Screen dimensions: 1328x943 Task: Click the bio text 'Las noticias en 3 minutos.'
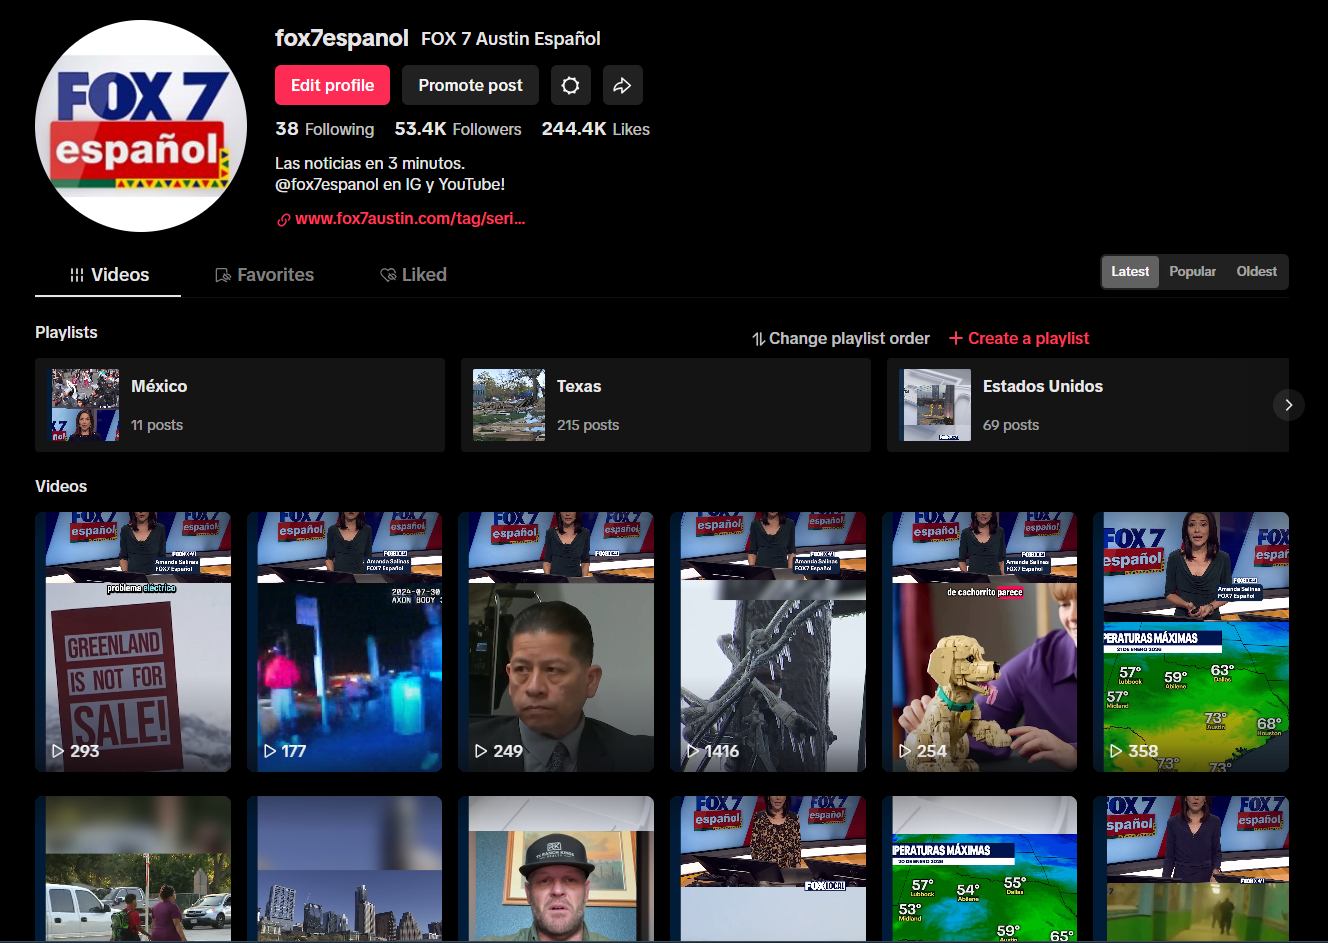[370, 163]
